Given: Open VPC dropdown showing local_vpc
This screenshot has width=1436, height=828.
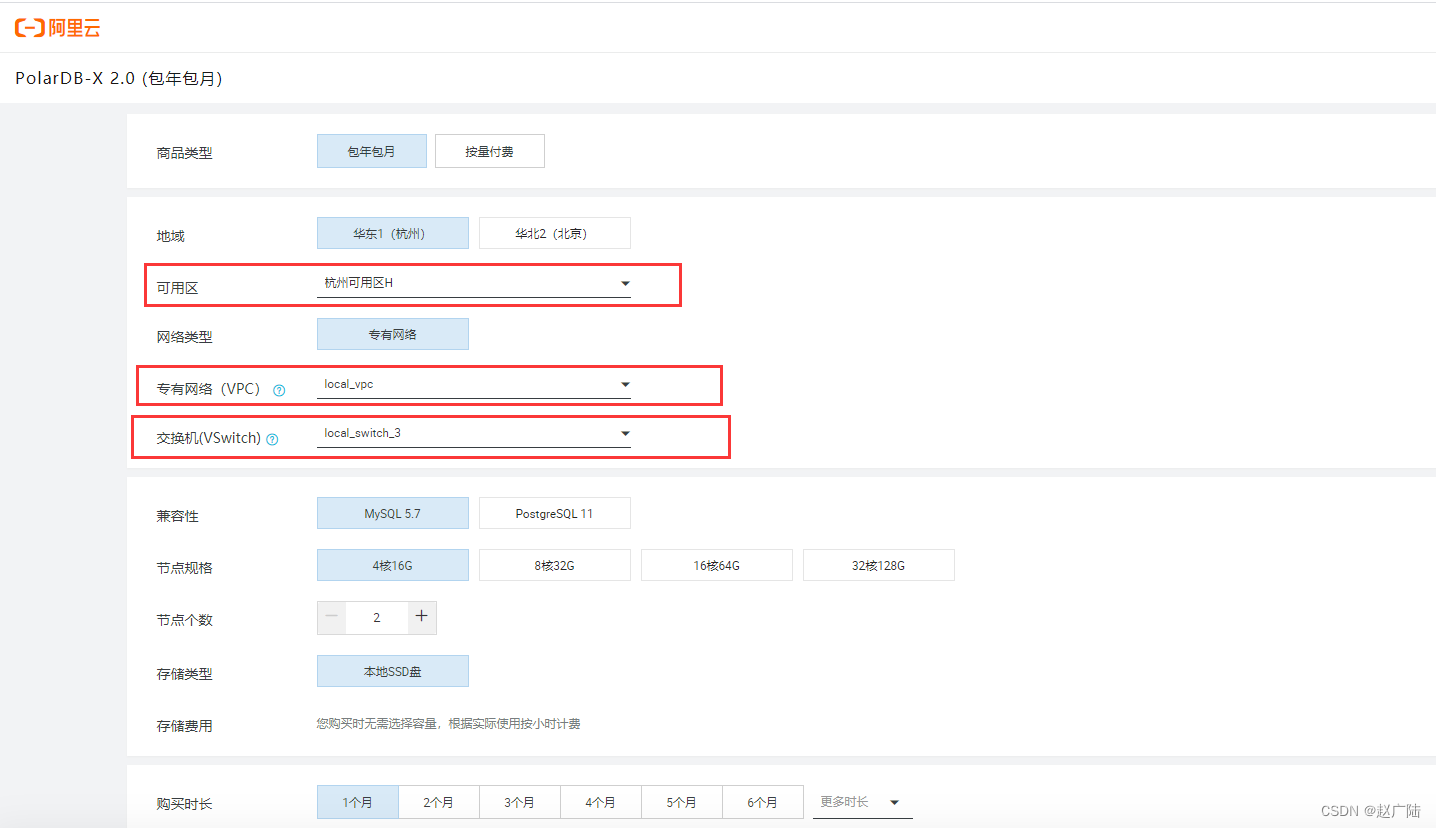Looking at the screenshot, I should click(x=474, y=384).
